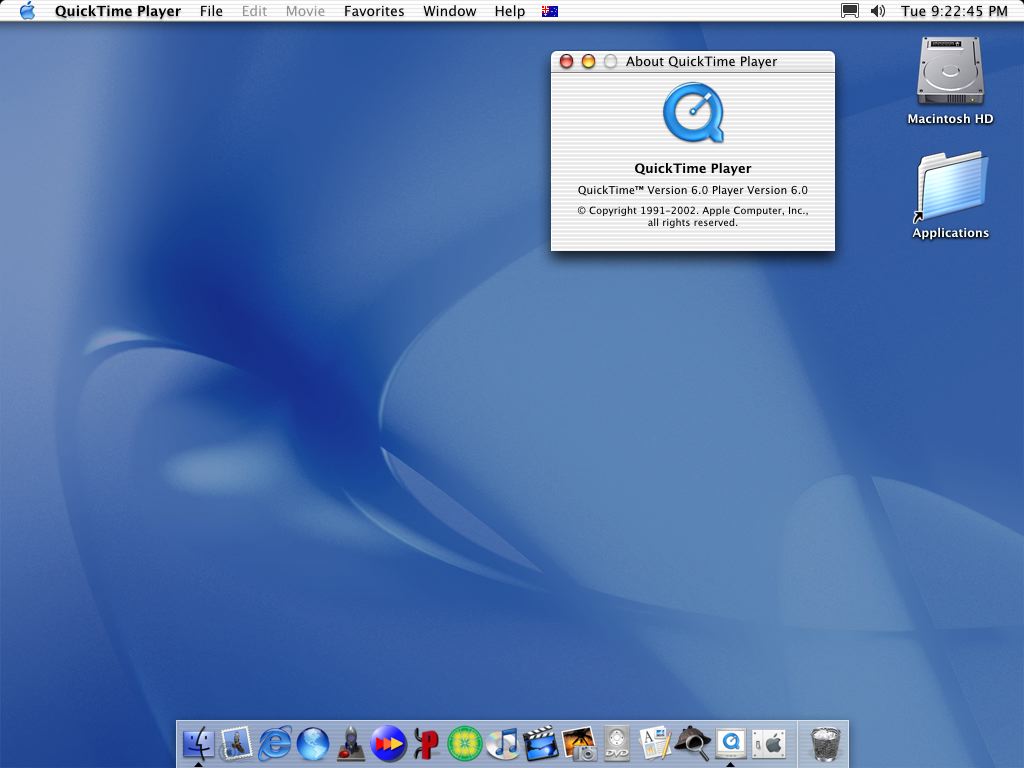This screenshot has height=768, width=1024.
Task: Click the About QuickTime Player title bar
Action: click(x=693, y=61)
